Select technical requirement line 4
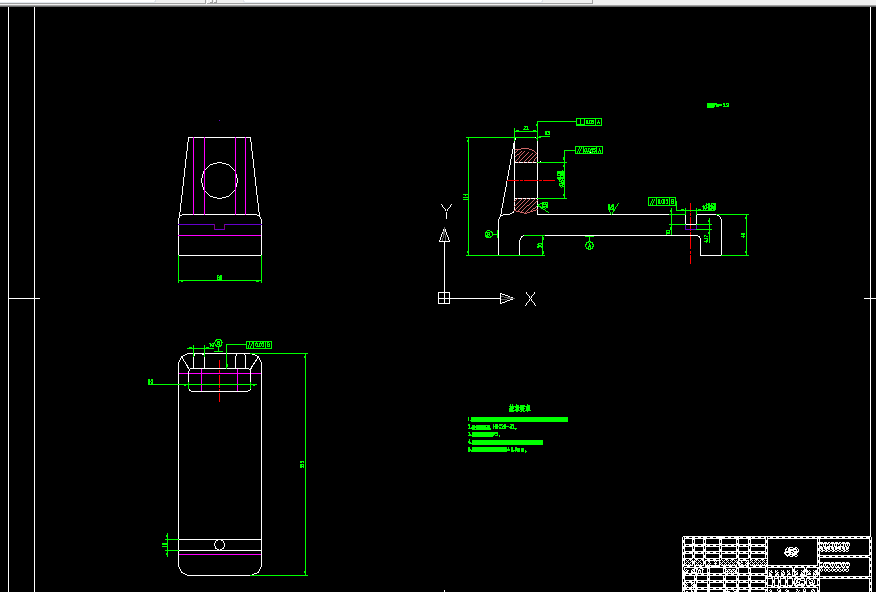 [505, 442]
